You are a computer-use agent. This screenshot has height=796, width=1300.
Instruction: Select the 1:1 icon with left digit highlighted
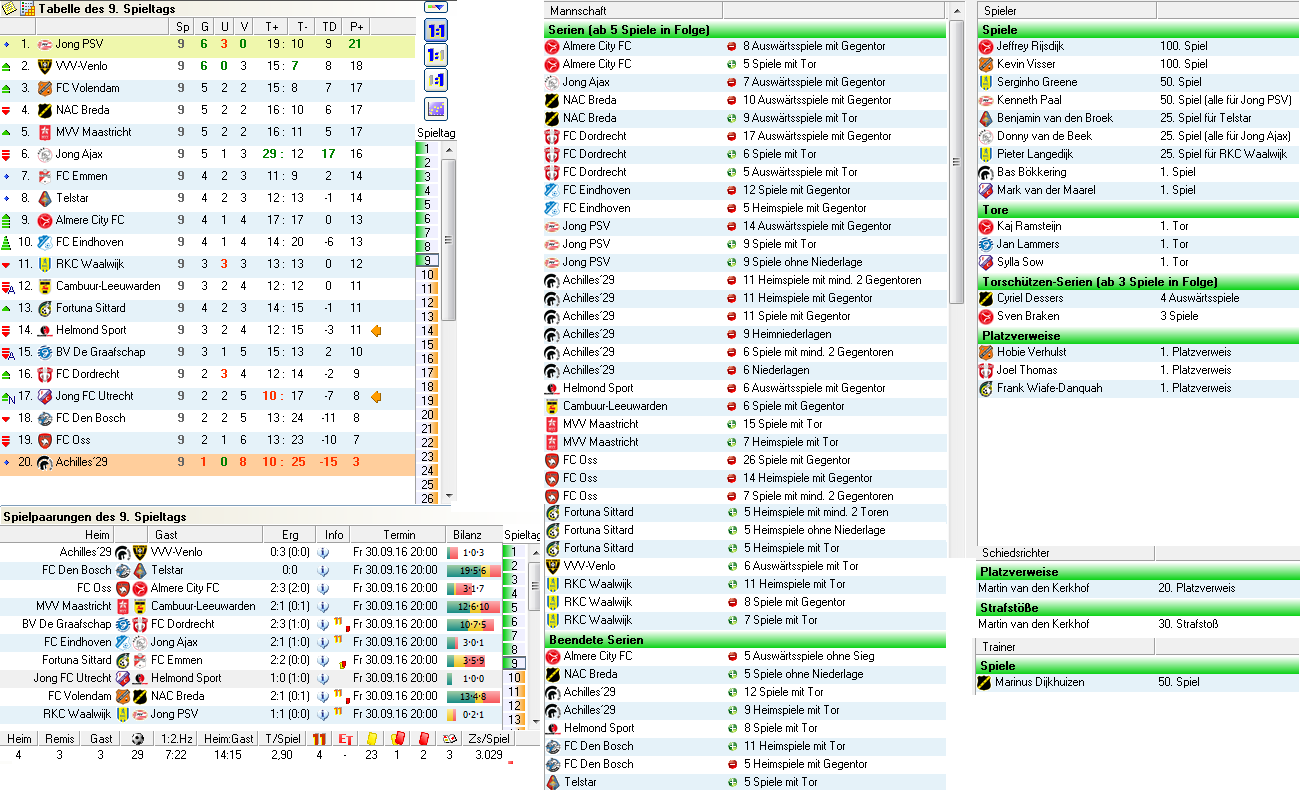(x=436, y=55)
